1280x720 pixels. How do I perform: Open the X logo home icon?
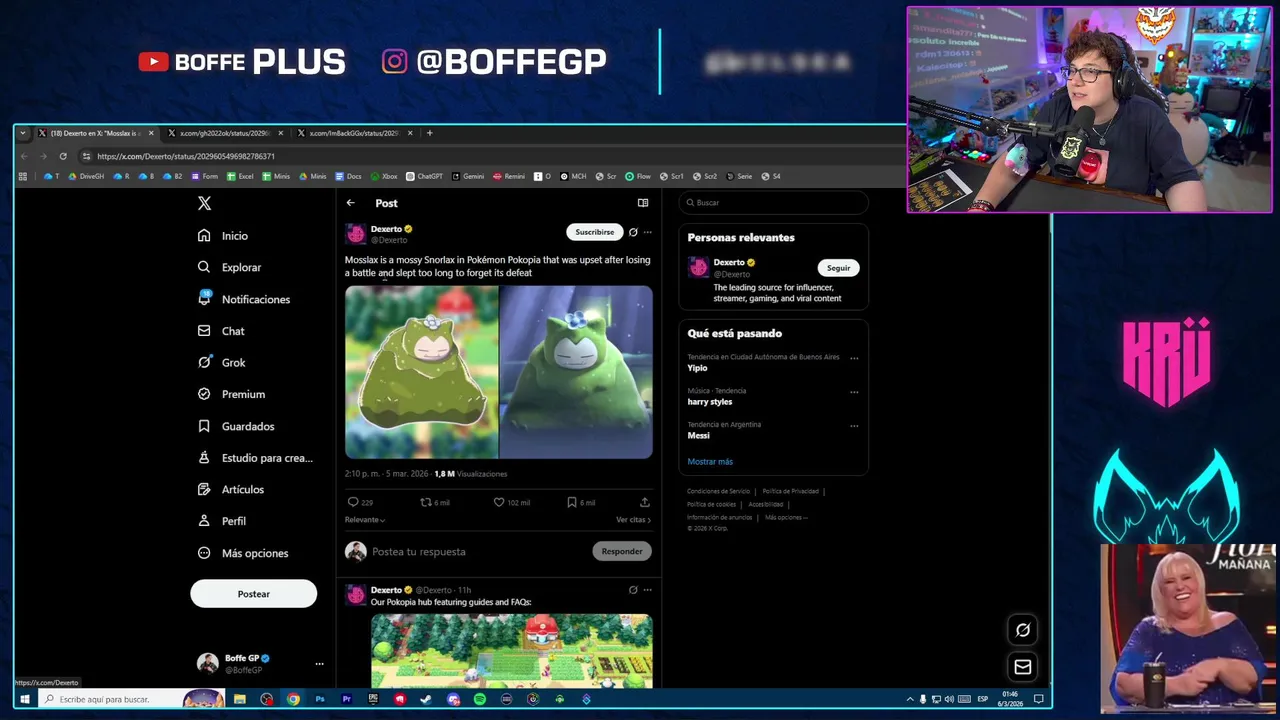click(x=204, y=203)
